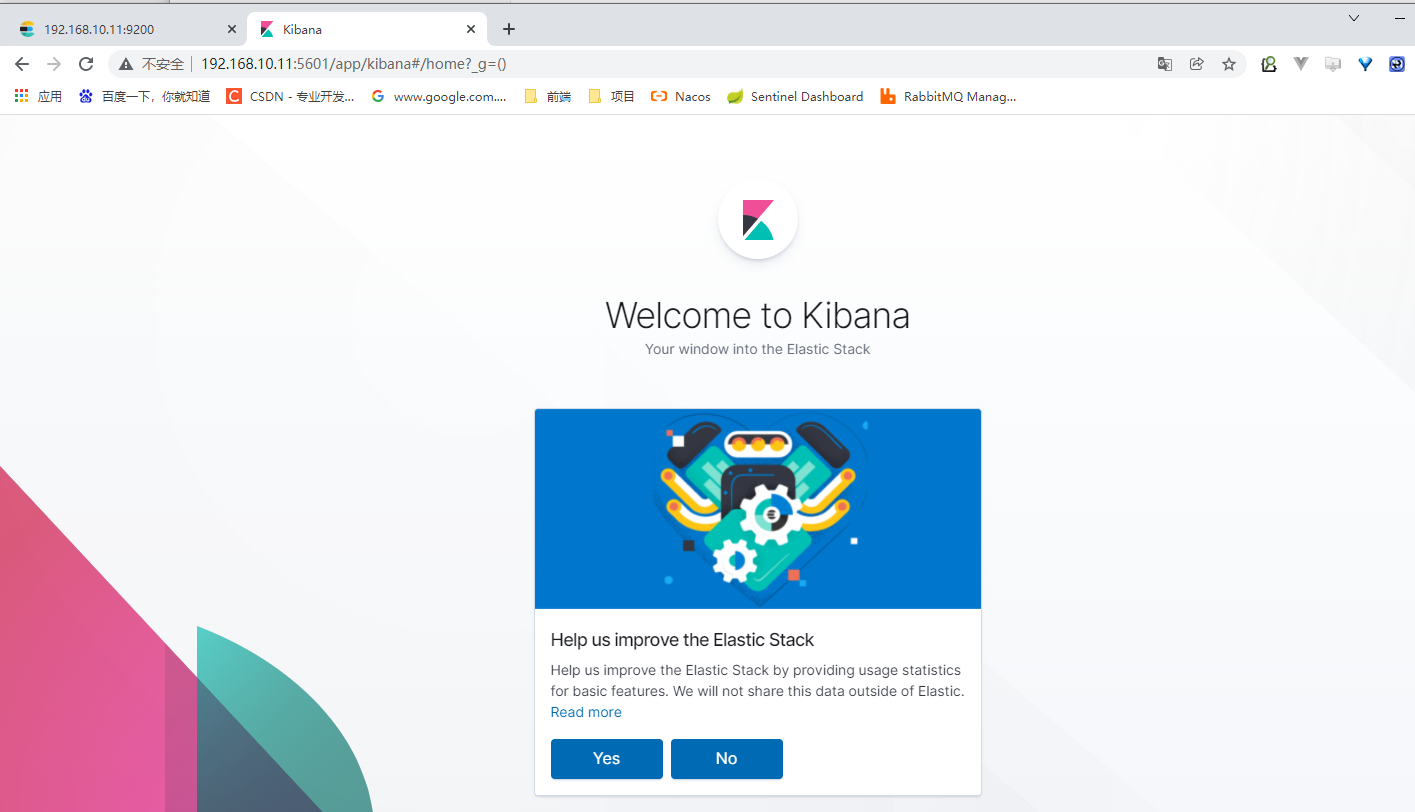Click the 'Welcome to Kibana' heading
This screenshot has width=1415, height=812.
[x=758, y=315]
